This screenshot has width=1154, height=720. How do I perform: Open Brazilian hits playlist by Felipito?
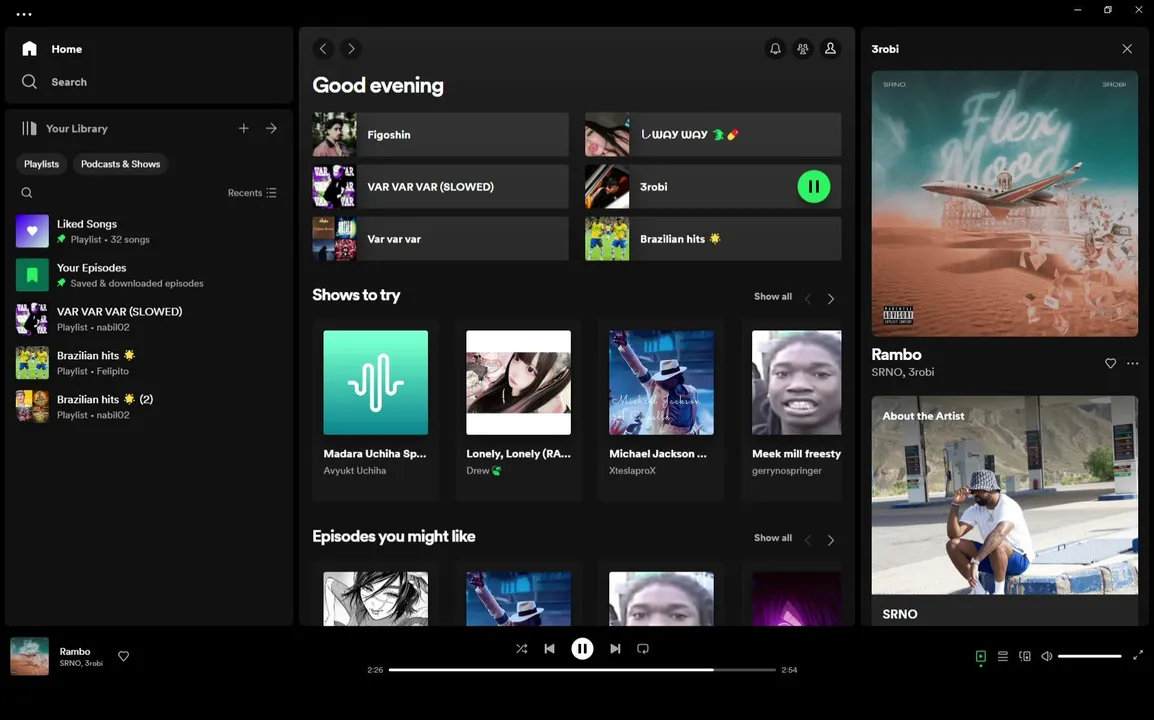149,363
